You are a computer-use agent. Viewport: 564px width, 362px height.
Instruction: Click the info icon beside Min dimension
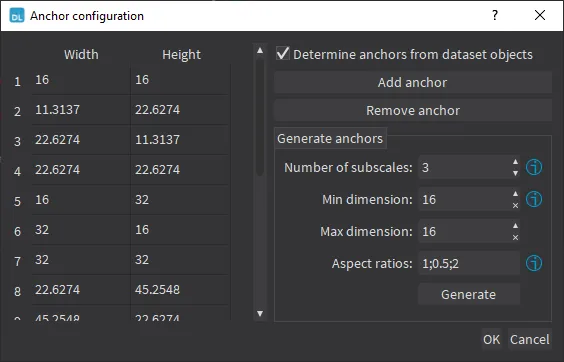click(x=534, y=199)
